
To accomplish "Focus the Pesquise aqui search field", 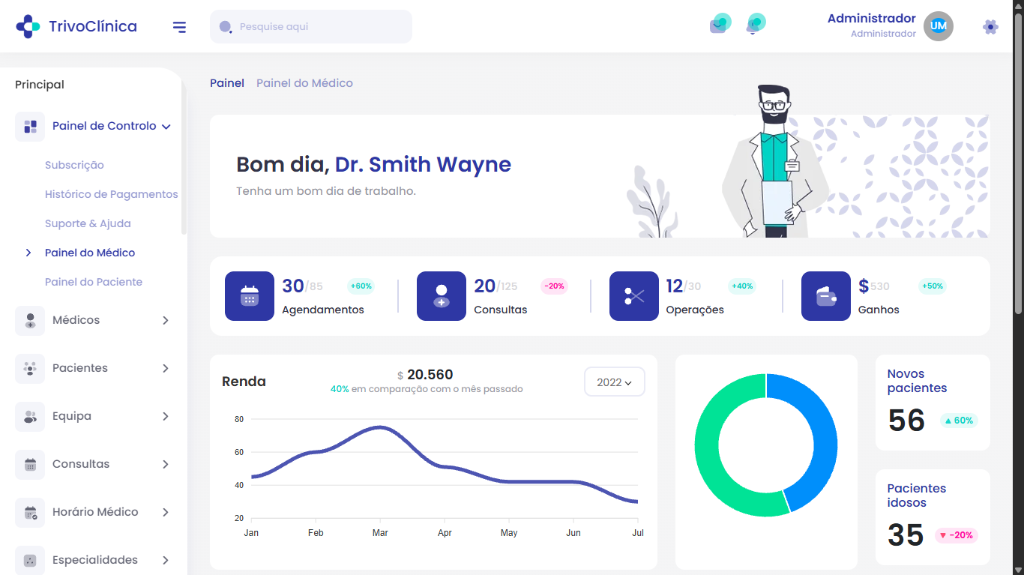I will pyautogui.click(x=311, y=27).
